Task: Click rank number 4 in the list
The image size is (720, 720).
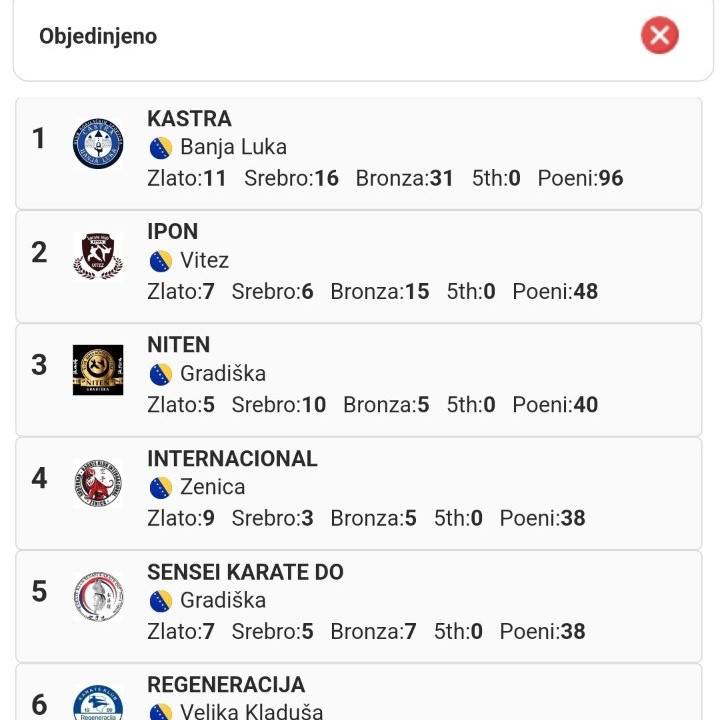Action: click(x=39, y=478)
